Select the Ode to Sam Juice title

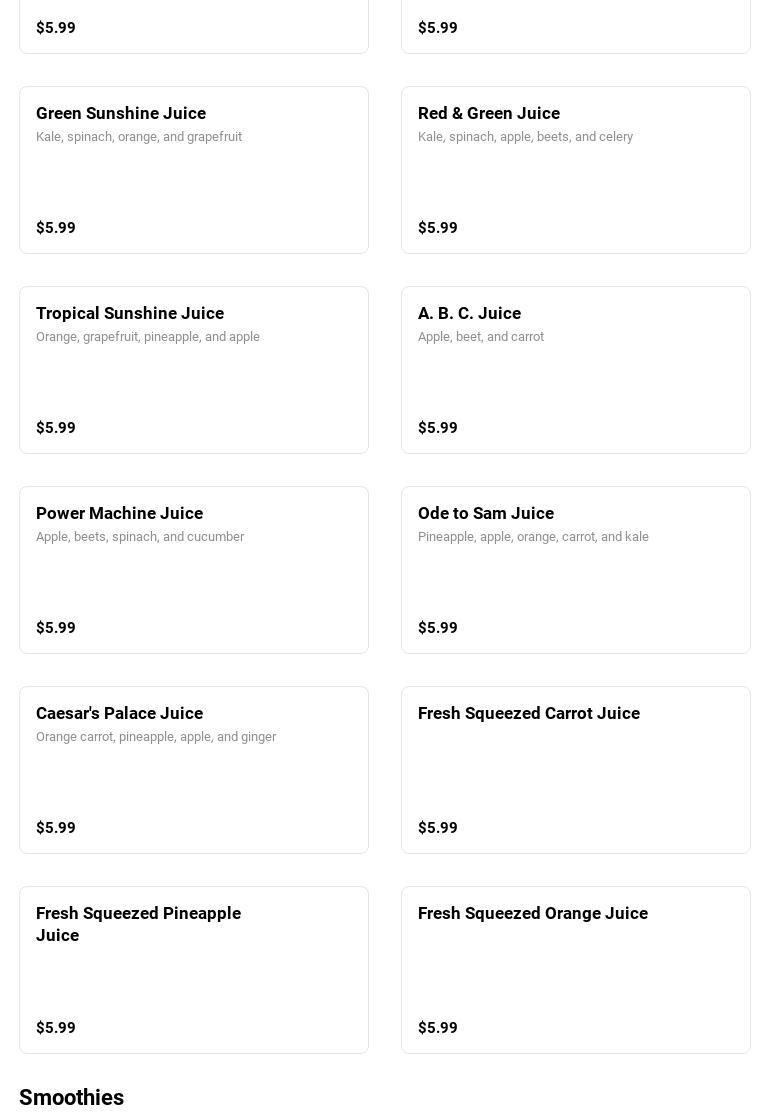(x=485, y=513)
